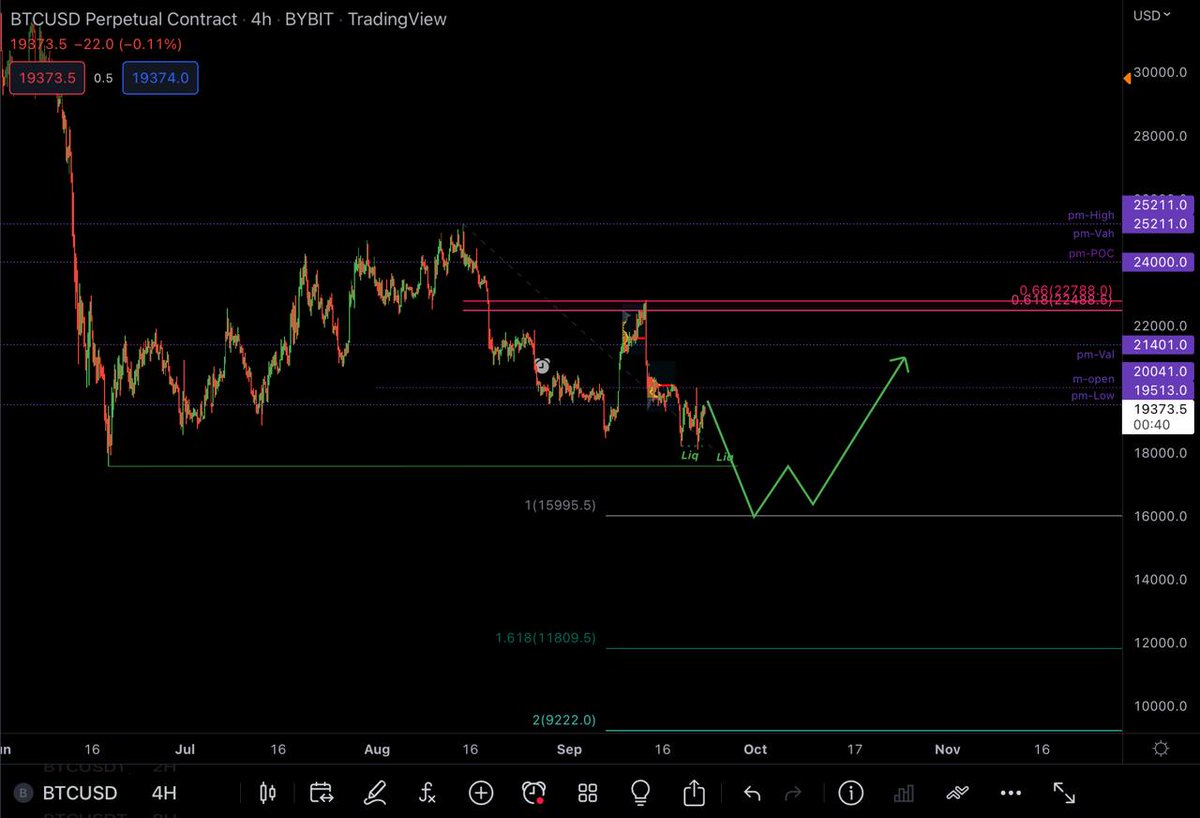
Task: Select the 19513.0 pm-Low price label
Action: [x=1160, y=390]
